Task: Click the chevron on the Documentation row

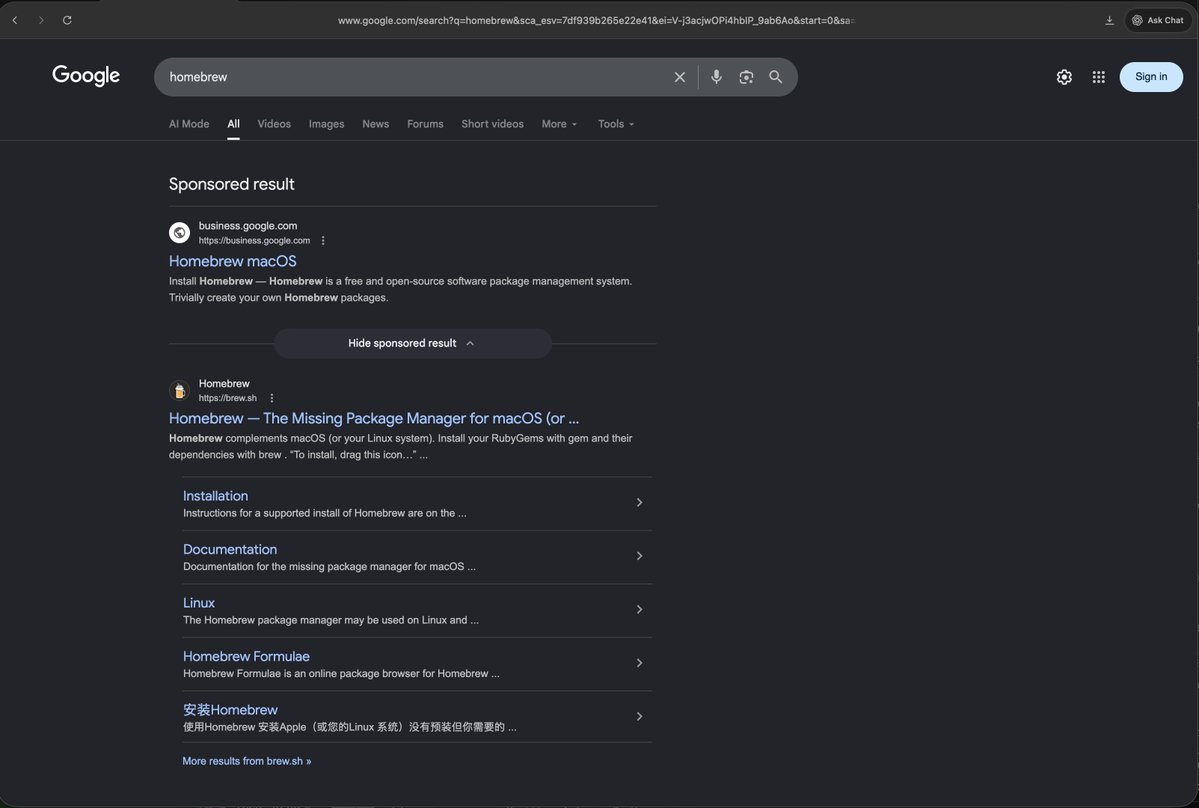Action: [x=639, y=556]
